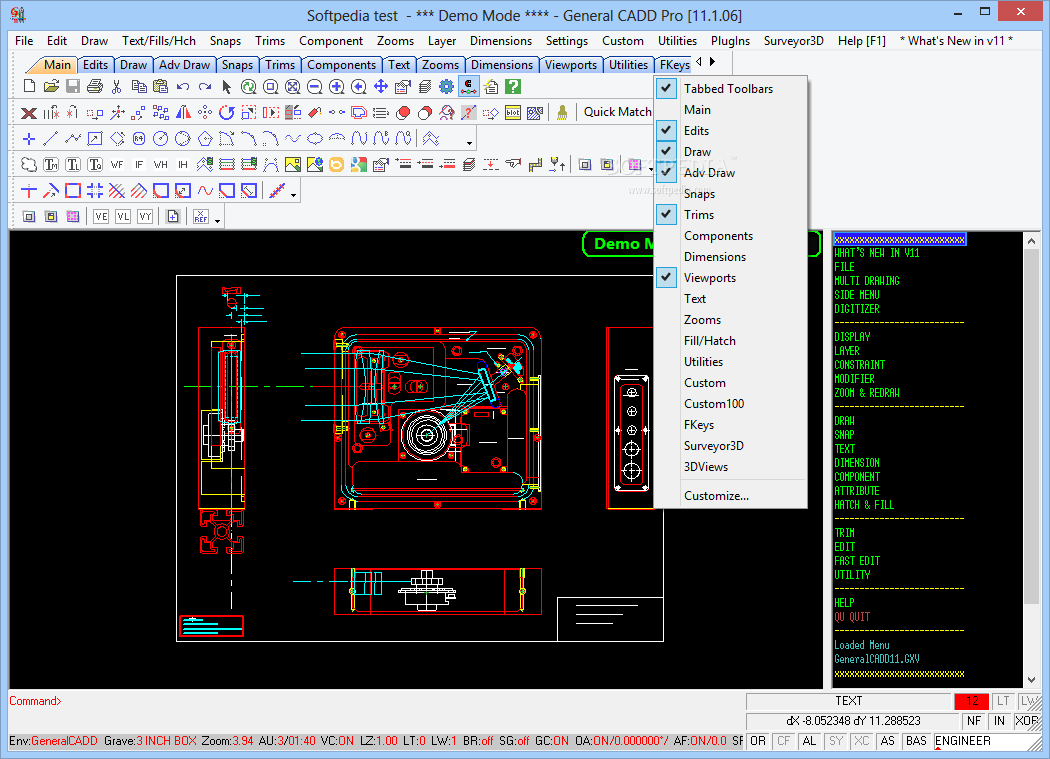This screenshot has width=1050, height=759.
Task: Click the VE viewport icon
Action: (x=101, y=216)
